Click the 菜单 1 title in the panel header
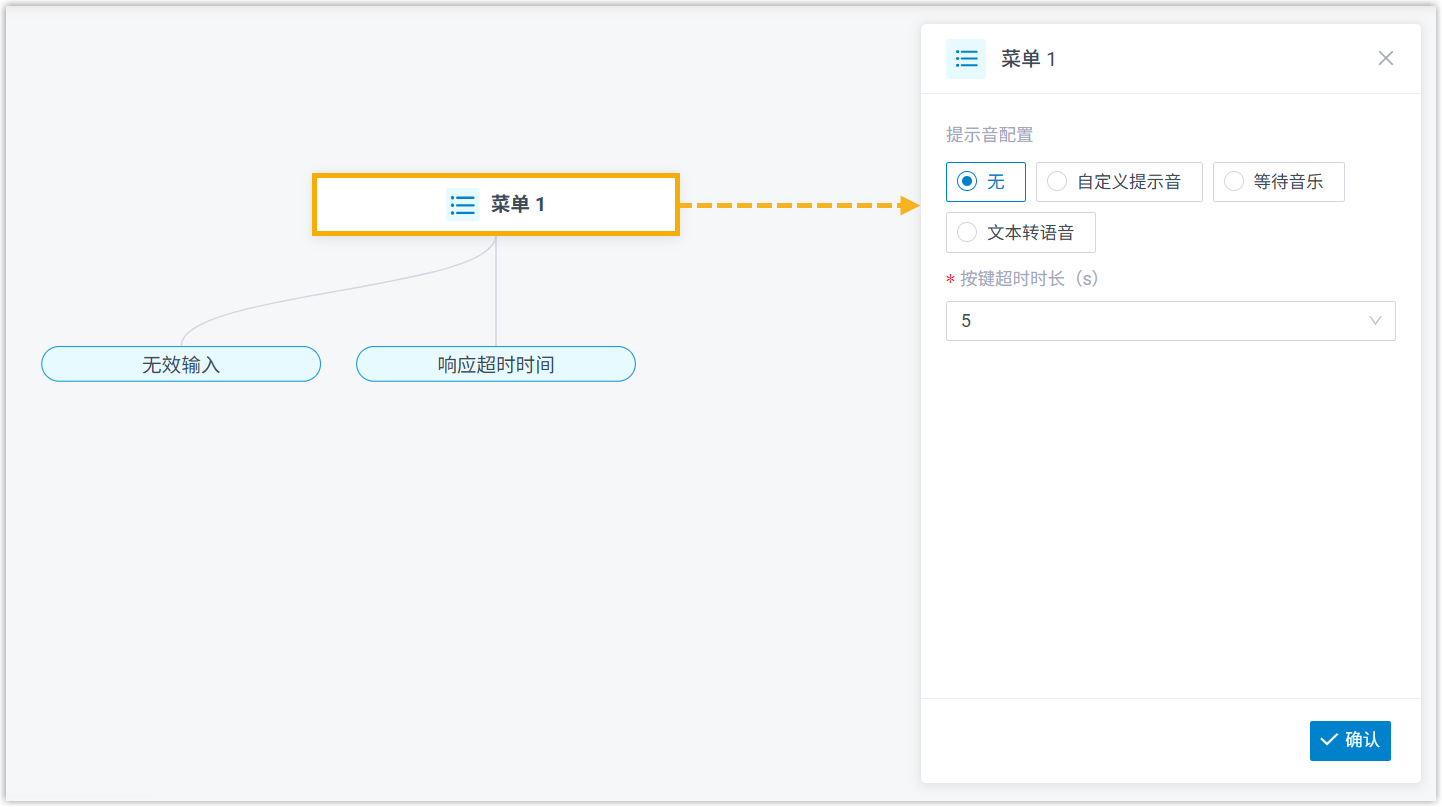The height and width of the screenshot is (807, 1442). tap(1028, 59)
